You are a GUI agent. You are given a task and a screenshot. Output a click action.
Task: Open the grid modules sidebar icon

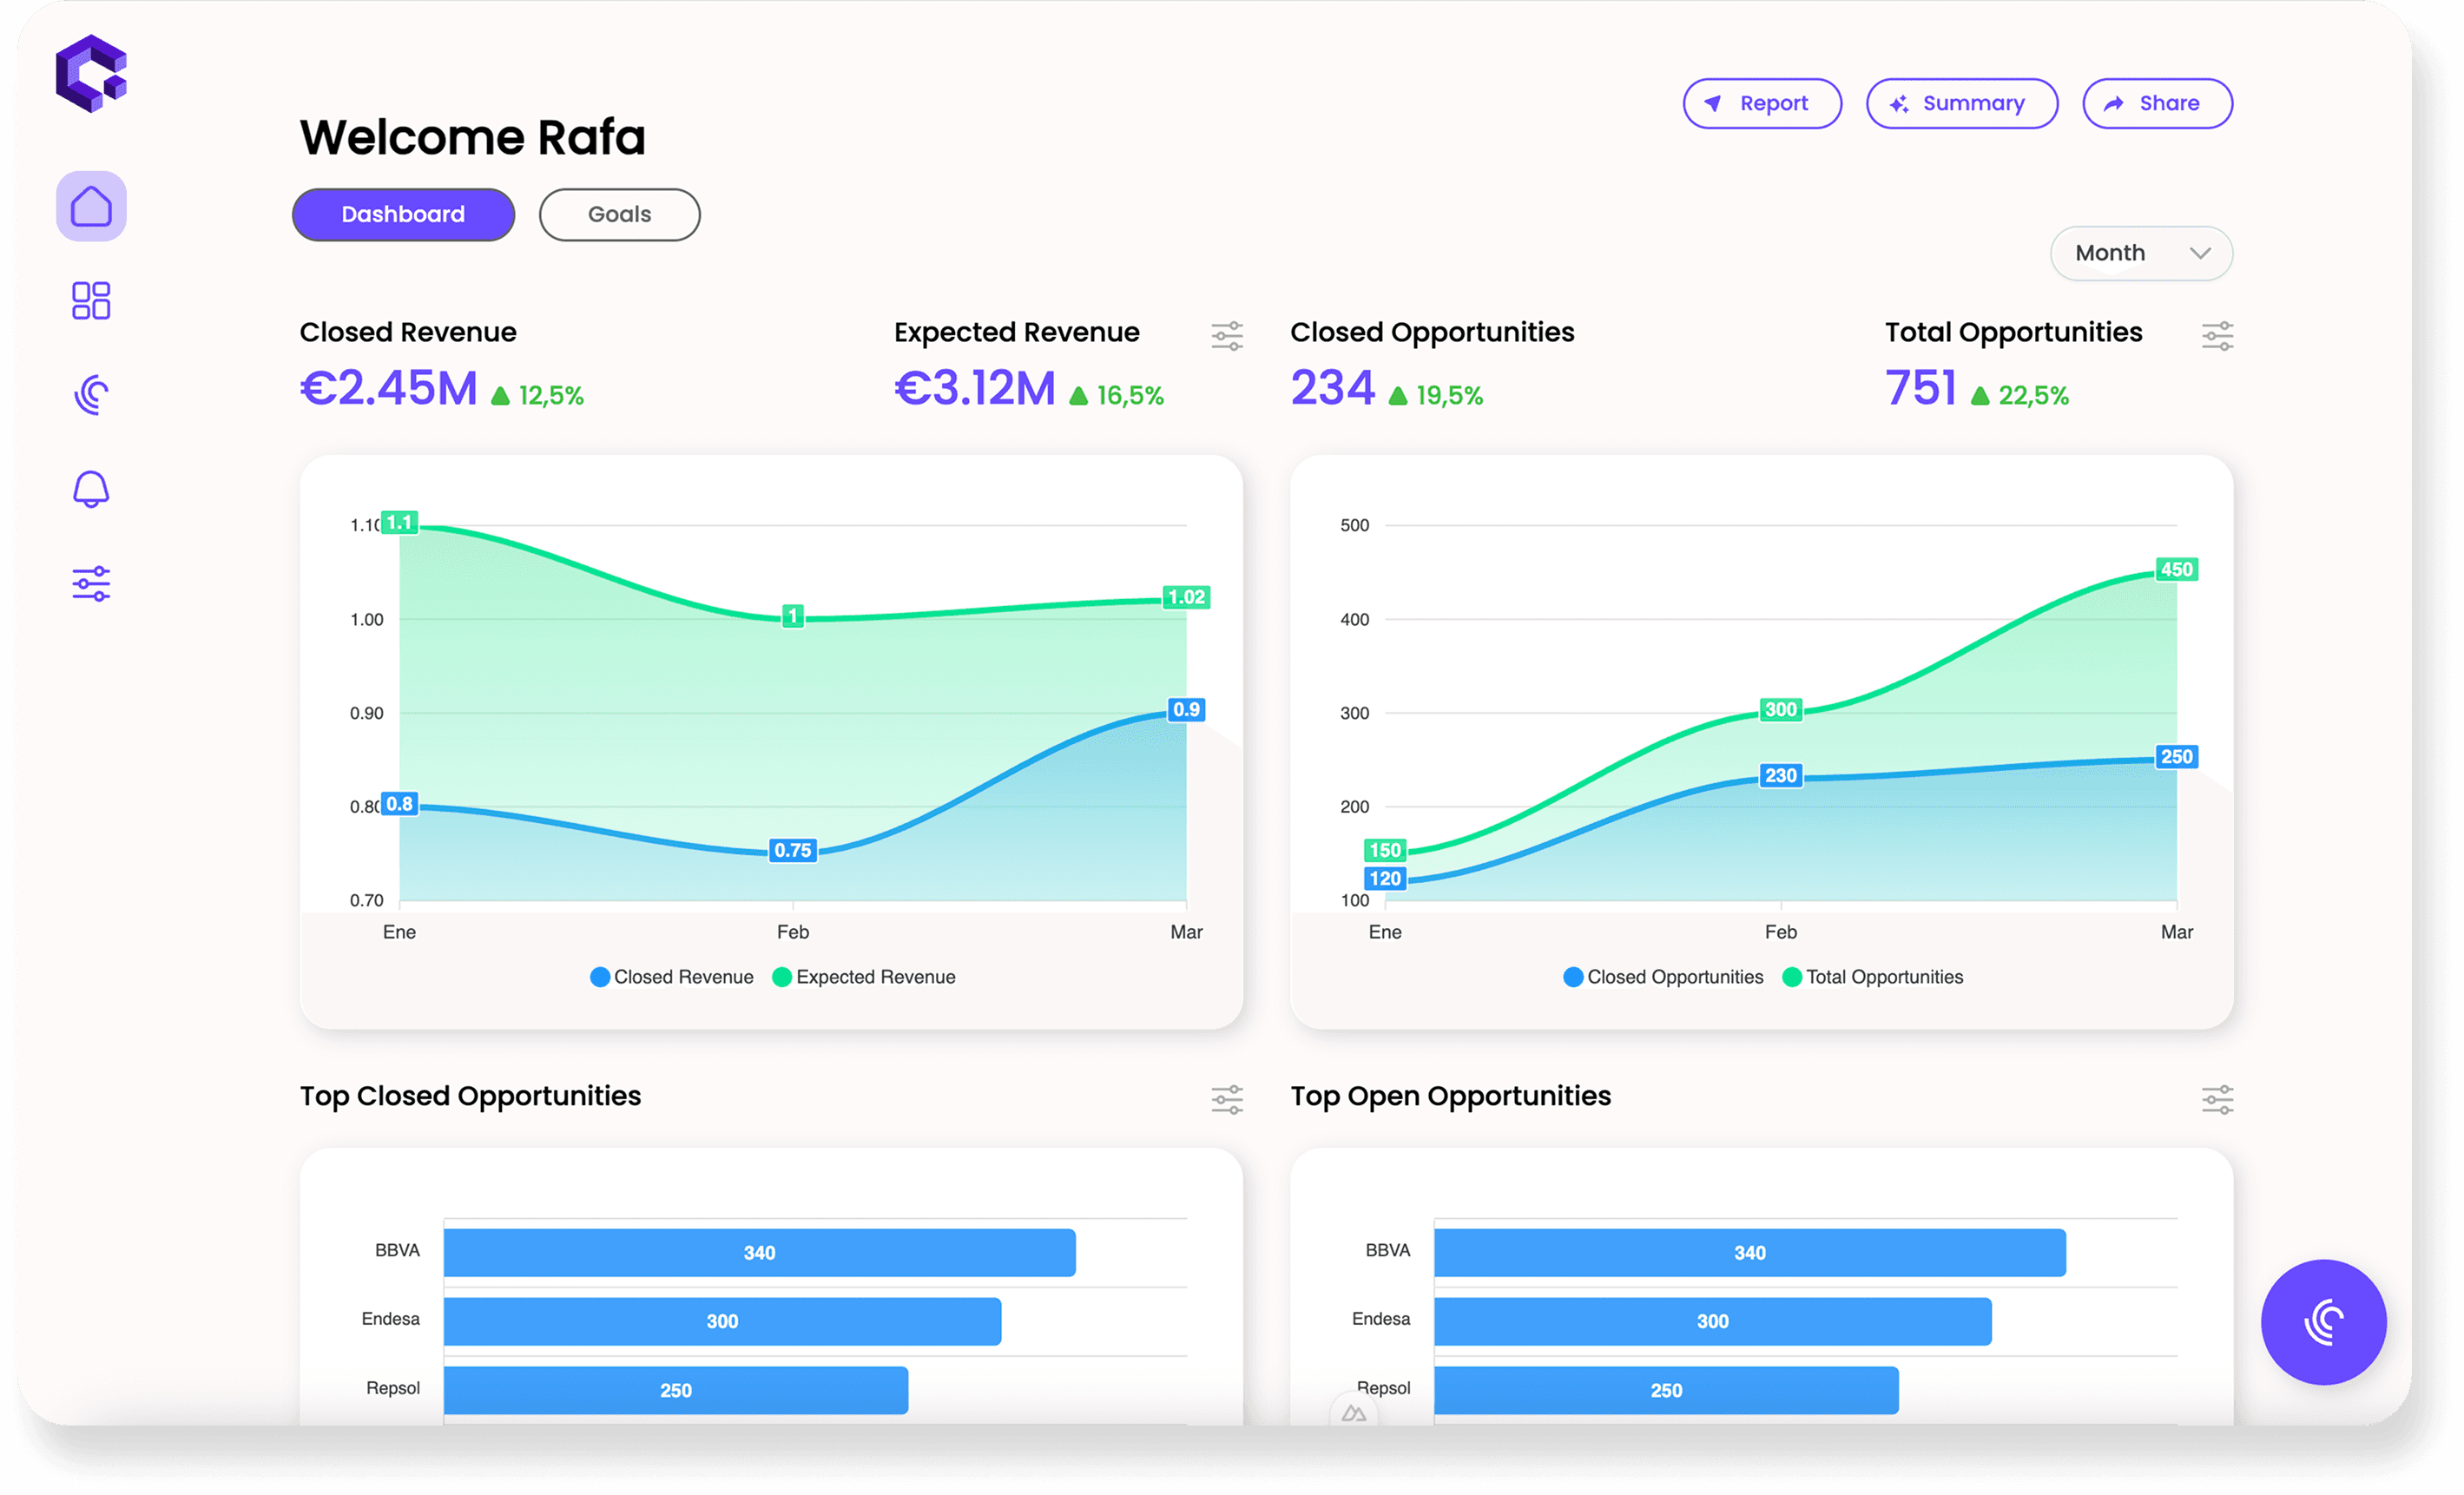[x=91, y=300]
